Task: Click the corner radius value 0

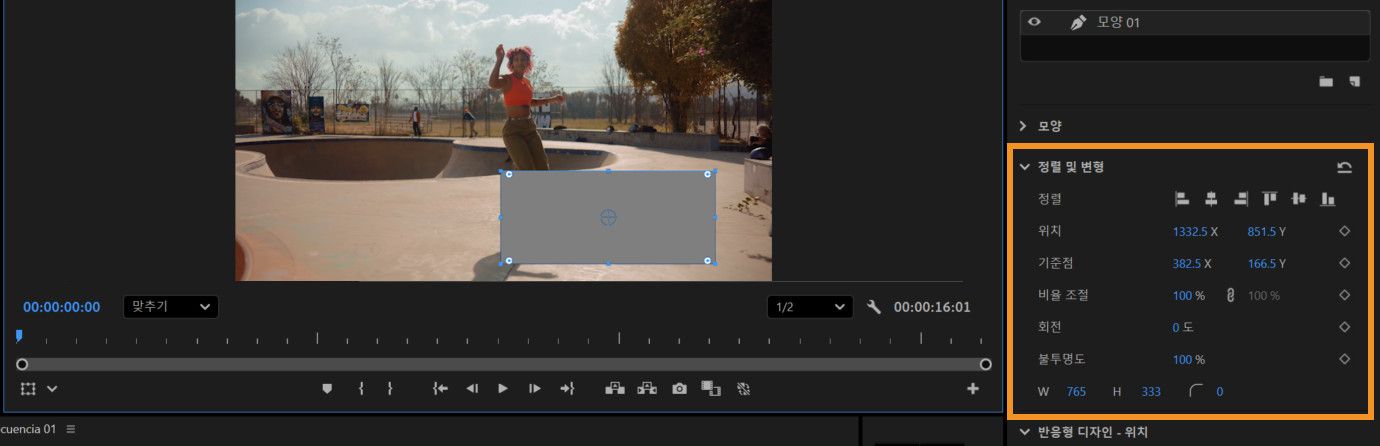Action: click(x=1219, y=391)
